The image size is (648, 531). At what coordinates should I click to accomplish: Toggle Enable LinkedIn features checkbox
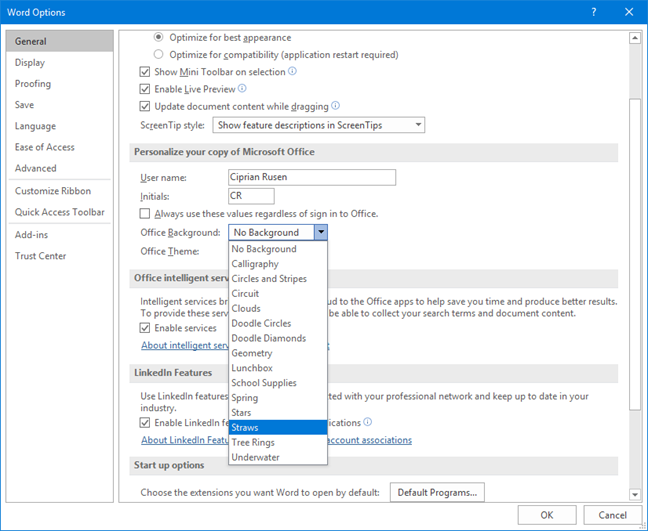(x=145, y=423)
